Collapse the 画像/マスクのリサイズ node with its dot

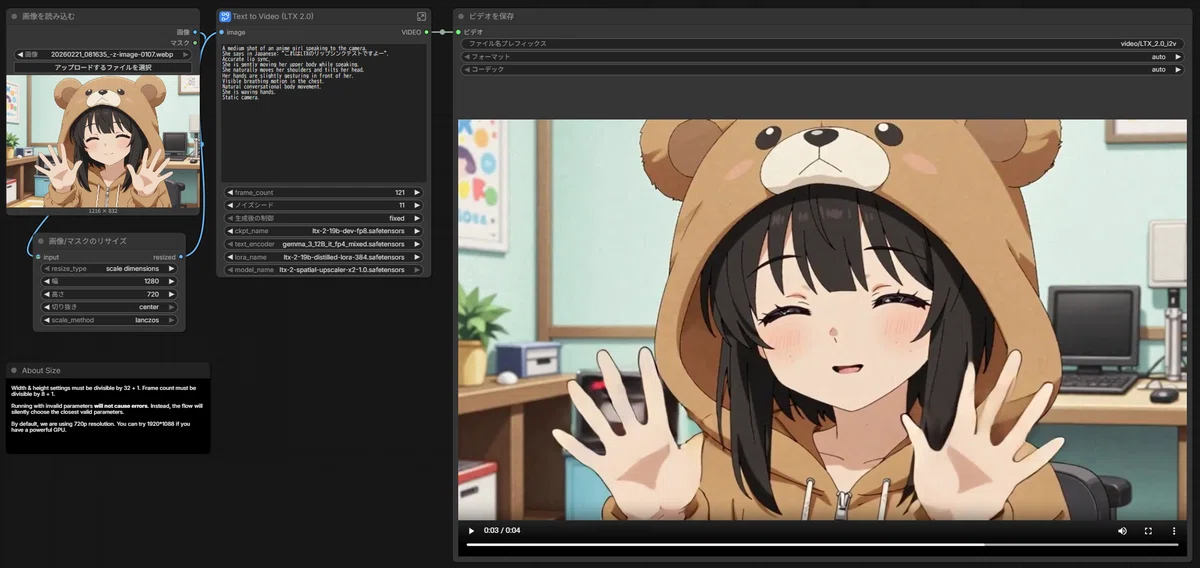click(41, 241)
